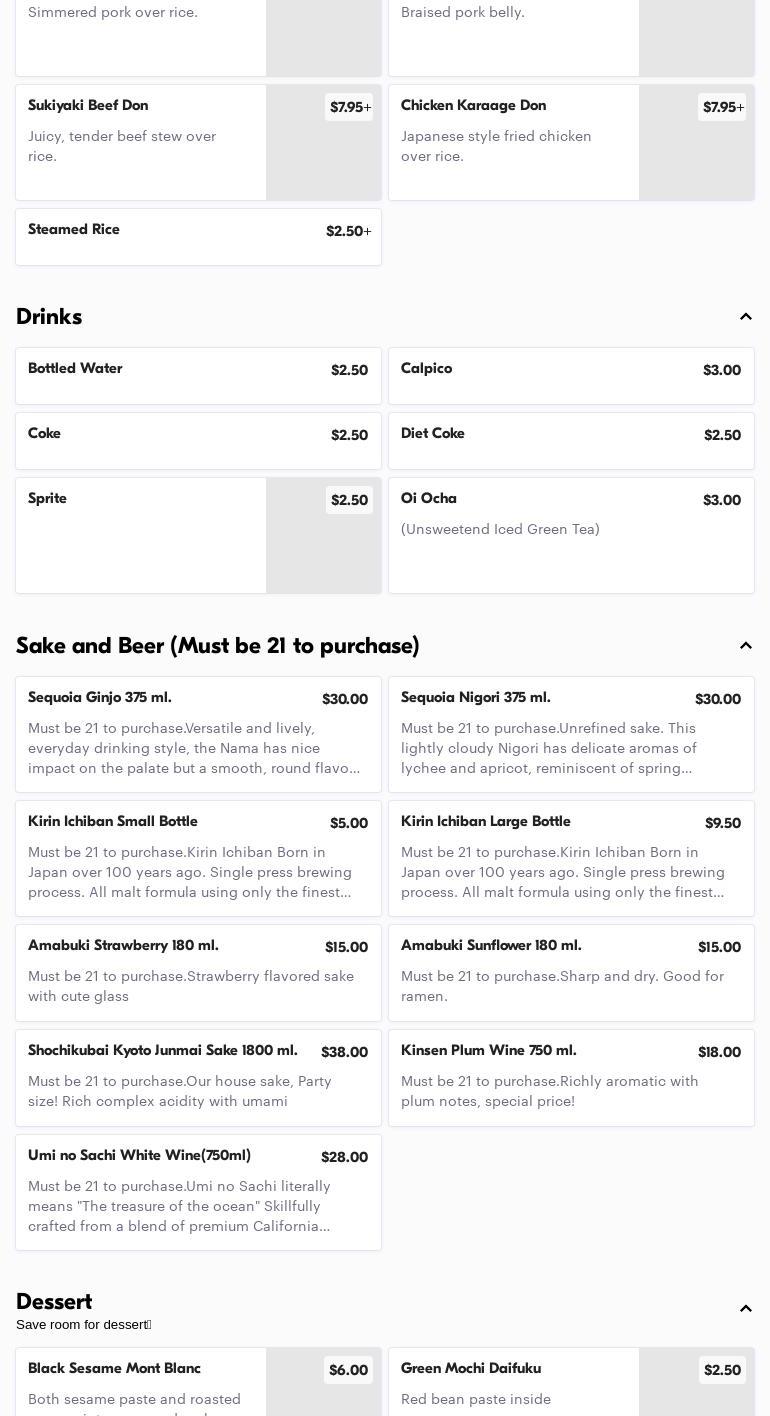
Task: Pick the Coke menu item
Action: click(x=198, y=441)
